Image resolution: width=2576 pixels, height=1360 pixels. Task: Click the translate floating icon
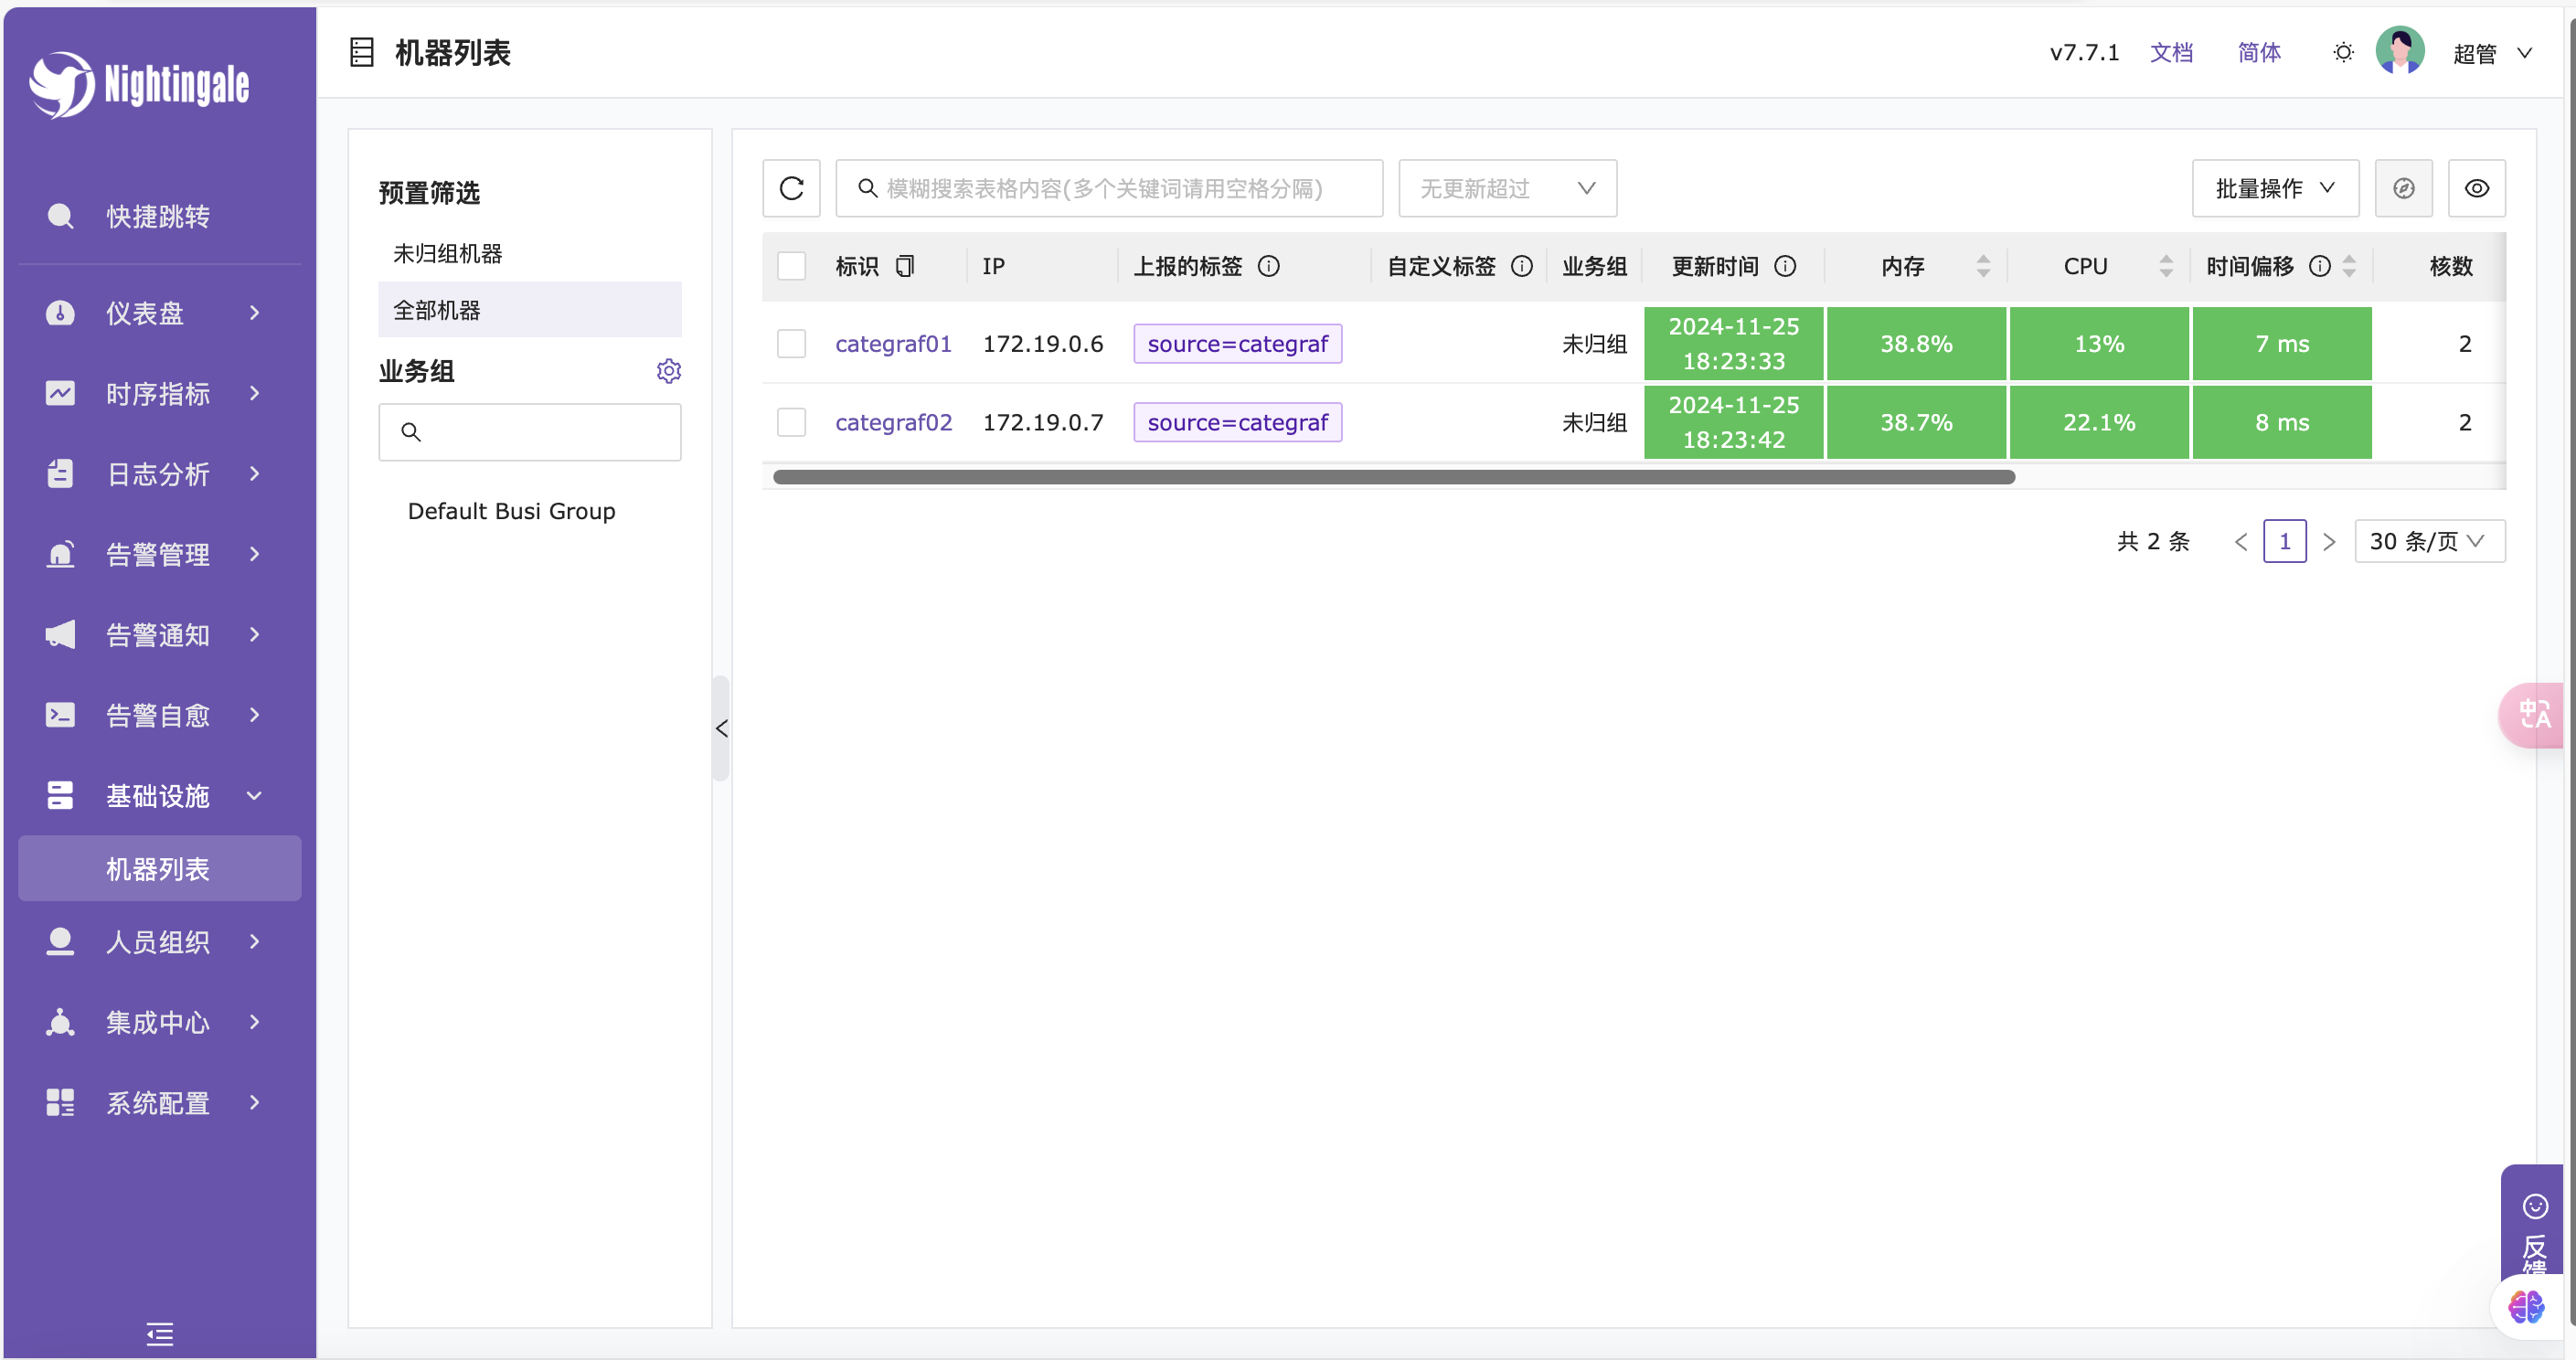(2534, 714)
